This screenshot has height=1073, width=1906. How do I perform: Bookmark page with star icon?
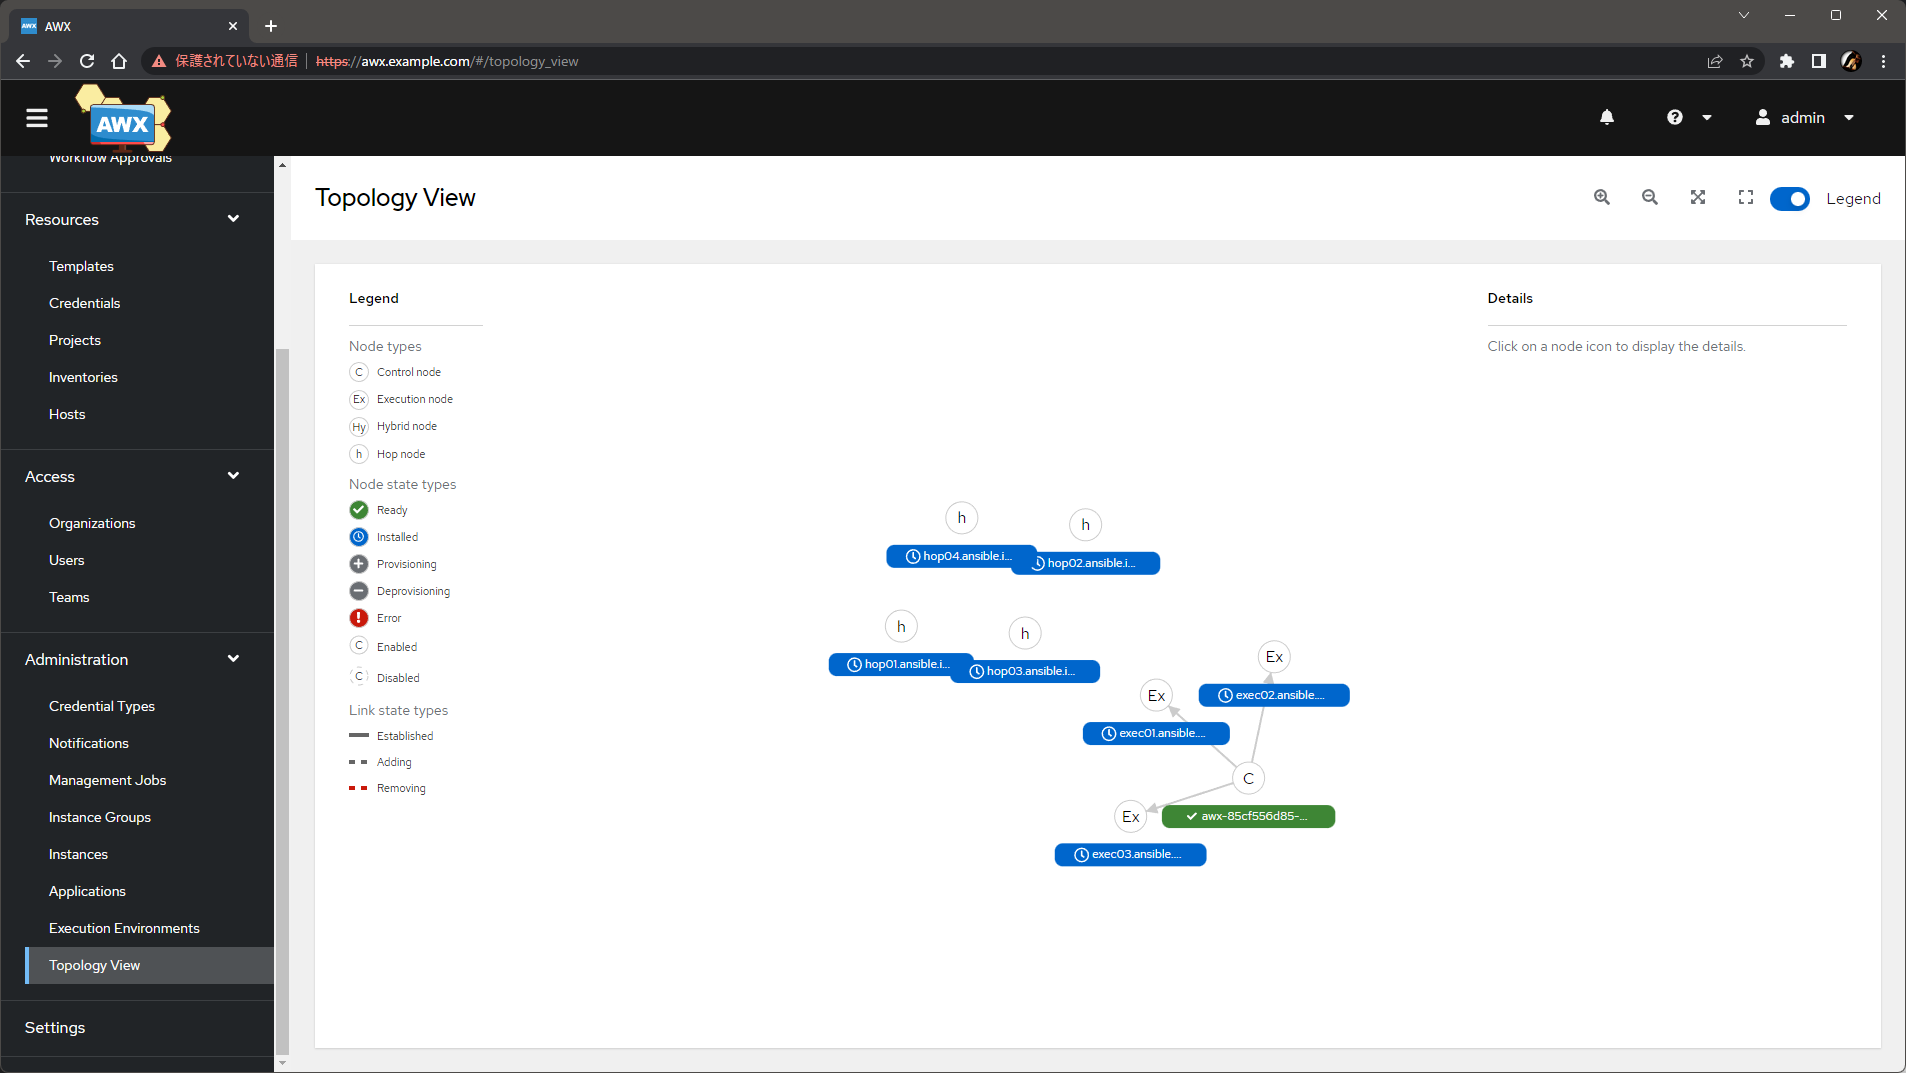coord(1746,62)
